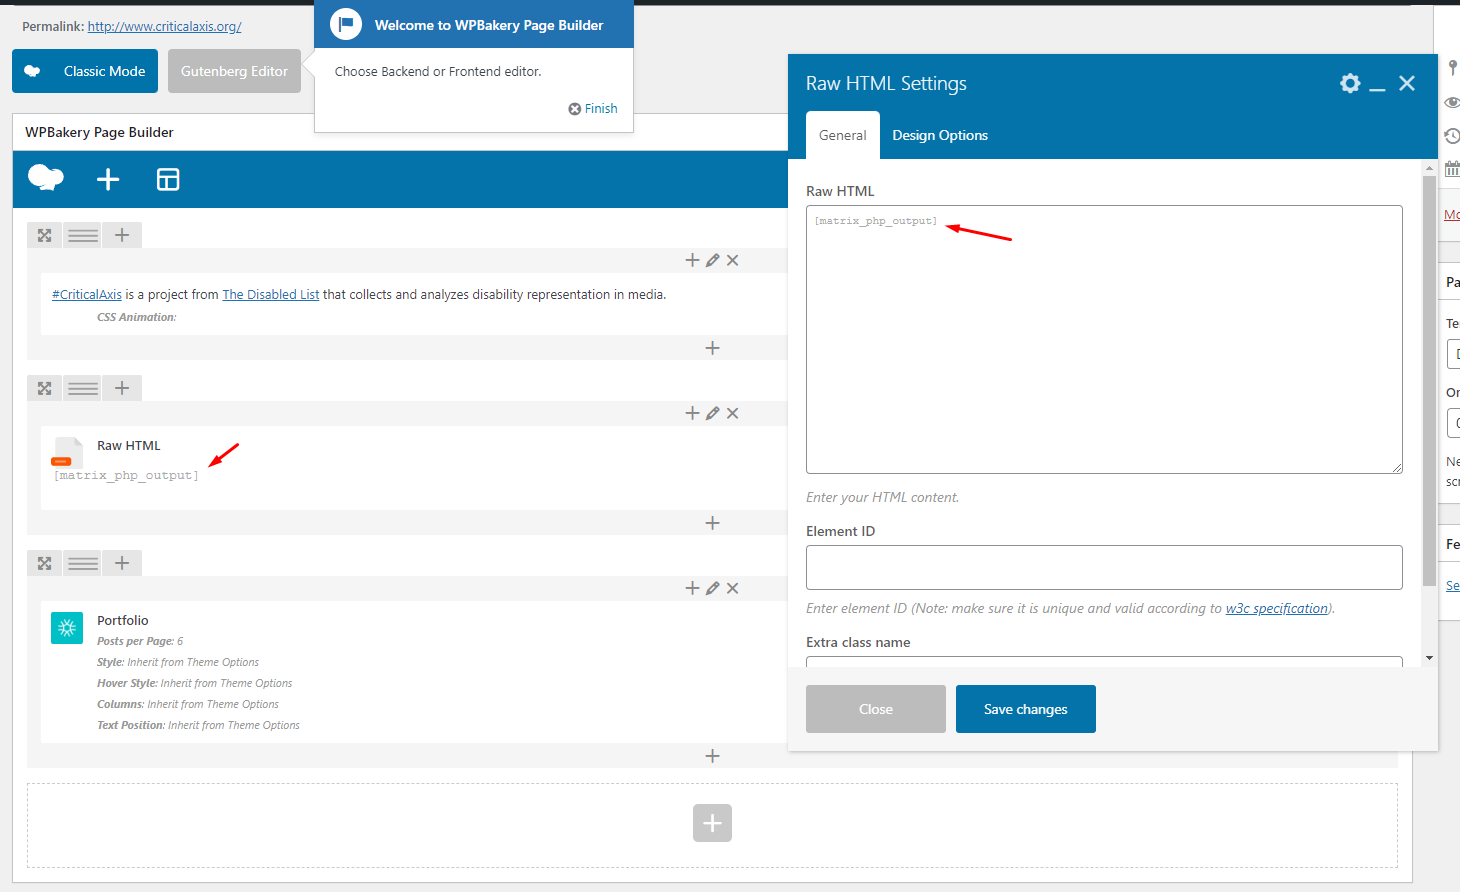Prepend element in Portfolio column
1460x892 pixels.
[692, 588]
